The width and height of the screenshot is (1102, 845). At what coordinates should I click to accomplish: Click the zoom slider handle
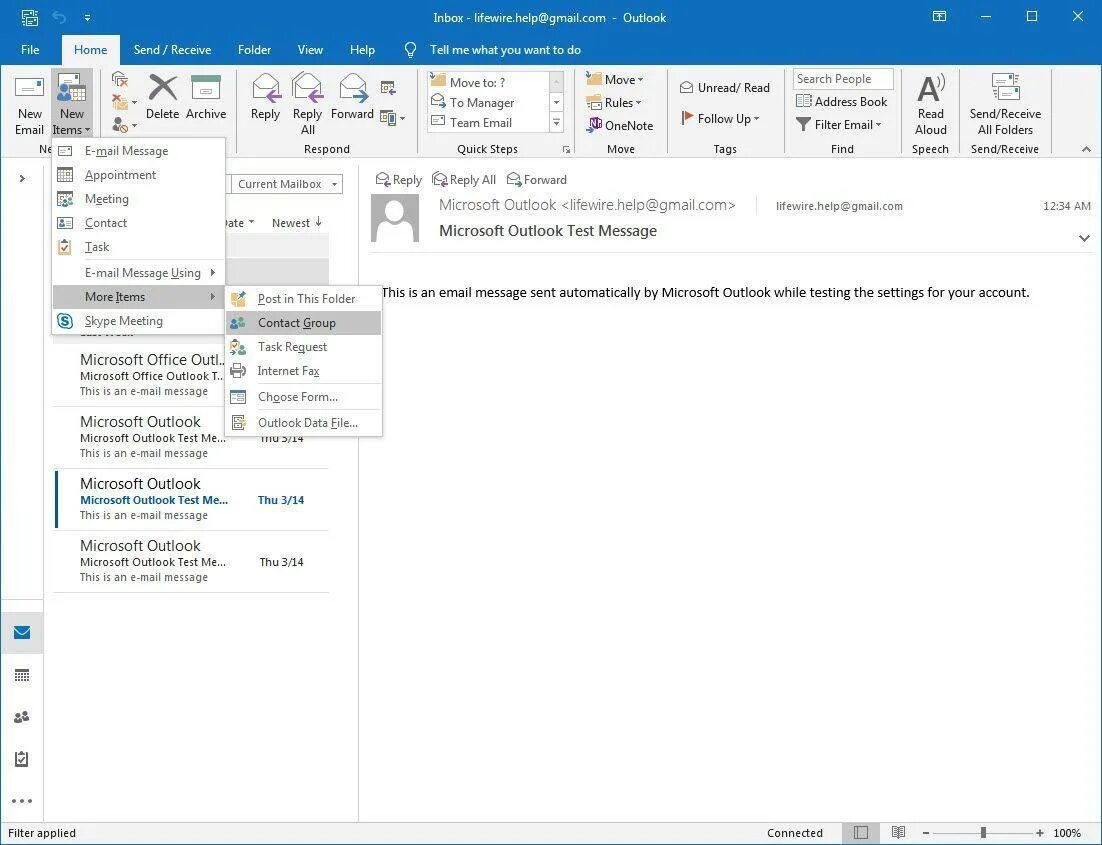click(983, 832)
